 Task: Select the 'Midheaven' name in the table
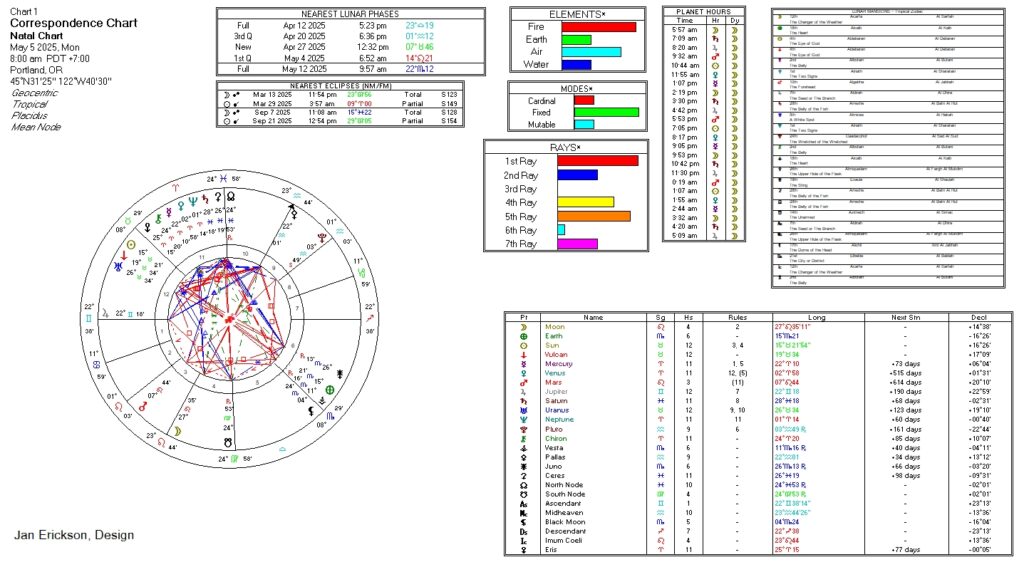point(563,513)
